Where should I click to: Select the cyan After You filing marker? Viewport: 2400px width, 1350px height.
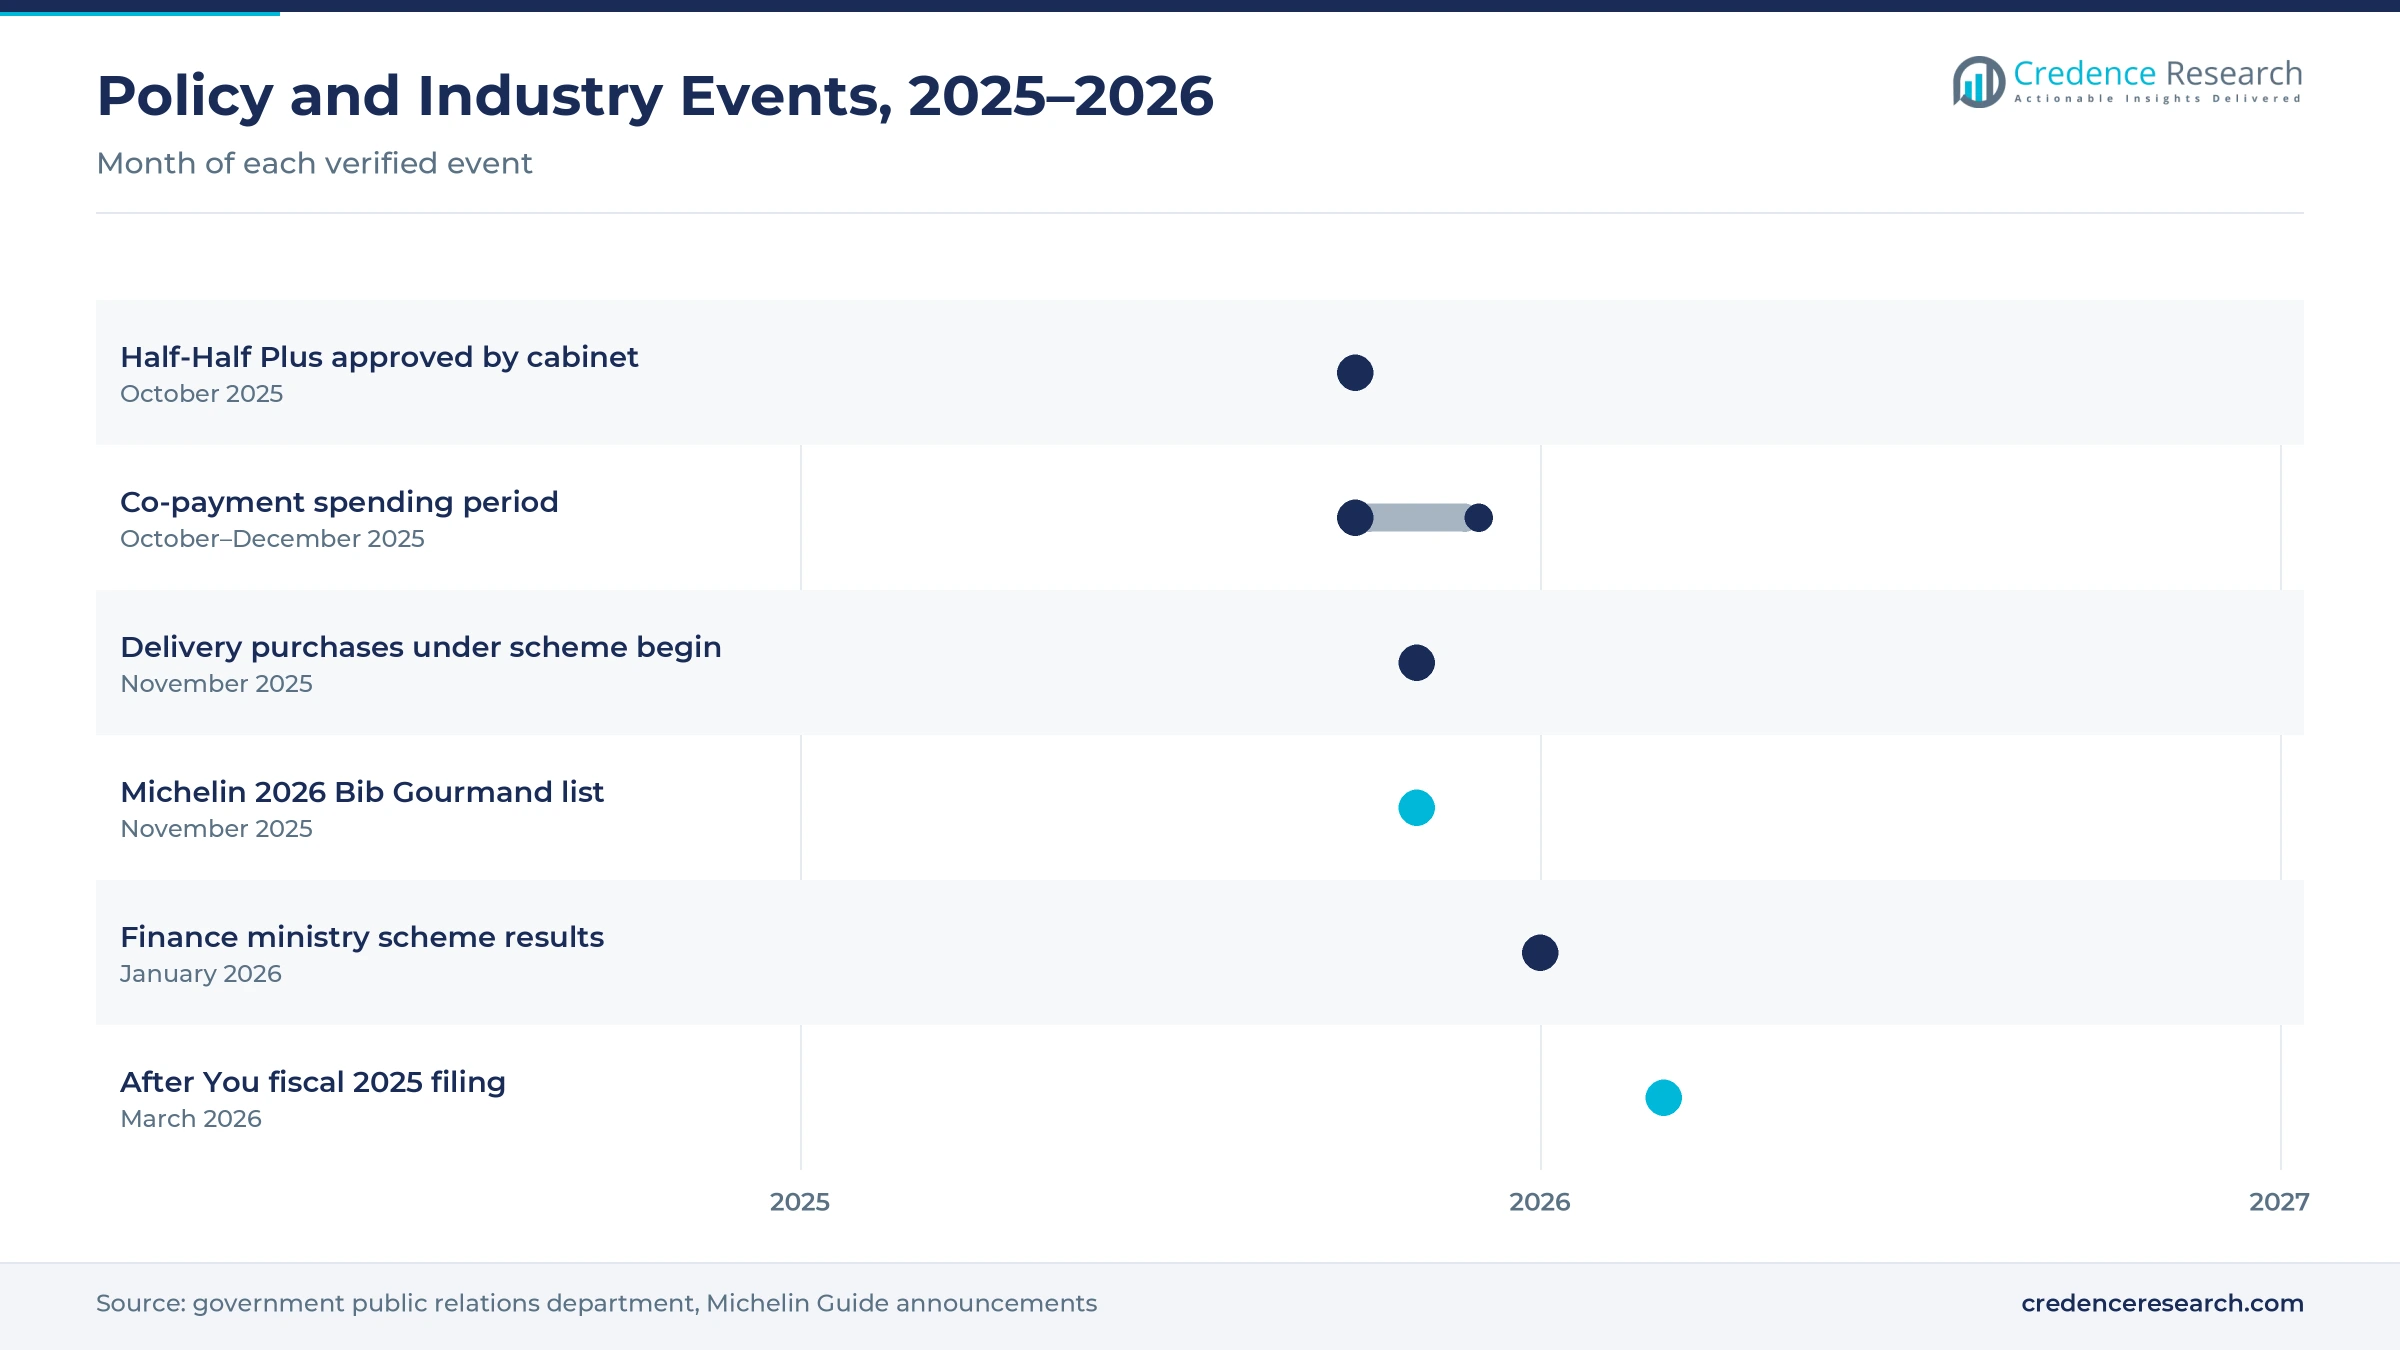pyautogui.click(x=1663, y=1098)
